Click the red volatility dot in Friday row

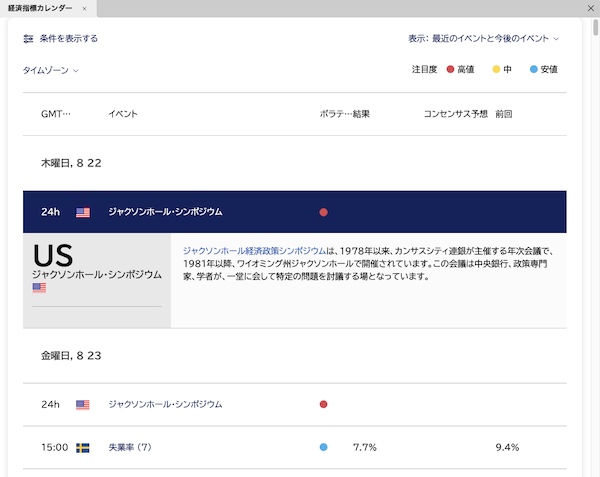(x=323, y=404)
